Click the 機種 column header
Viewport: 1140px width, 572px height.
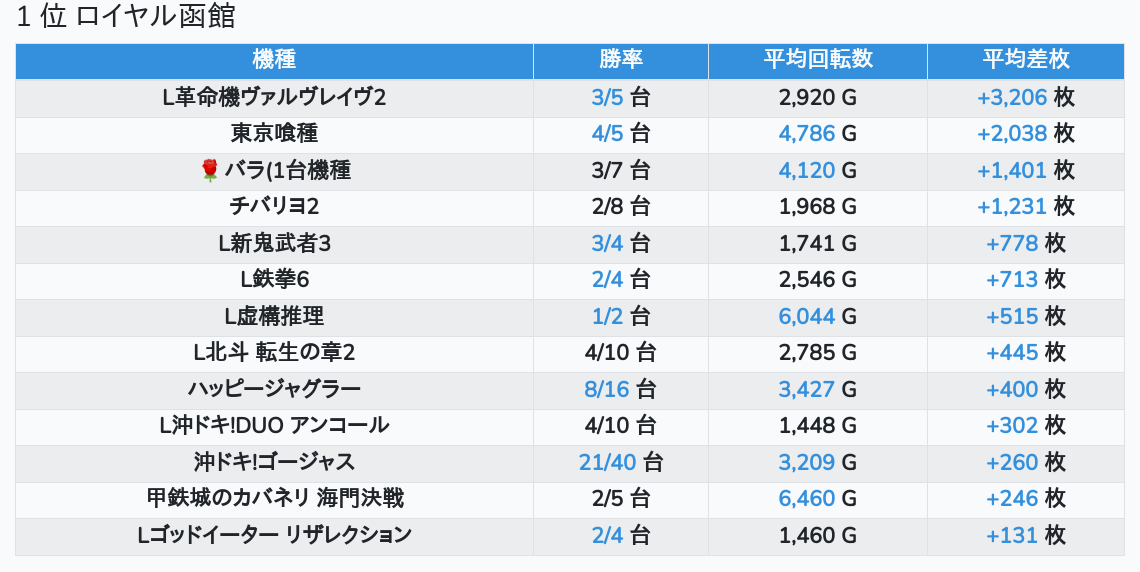(274, 60)
